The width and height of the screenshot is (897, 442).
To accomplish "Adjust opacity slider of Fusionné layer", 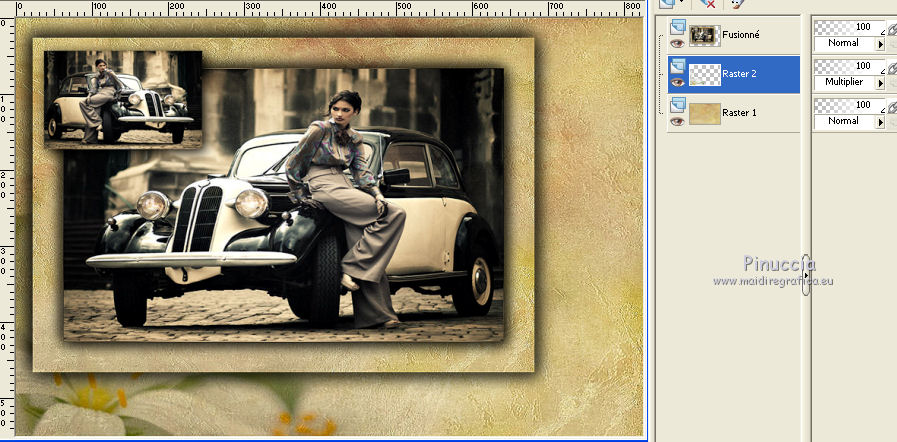I will pyautogui.click(x=849, y=27).
